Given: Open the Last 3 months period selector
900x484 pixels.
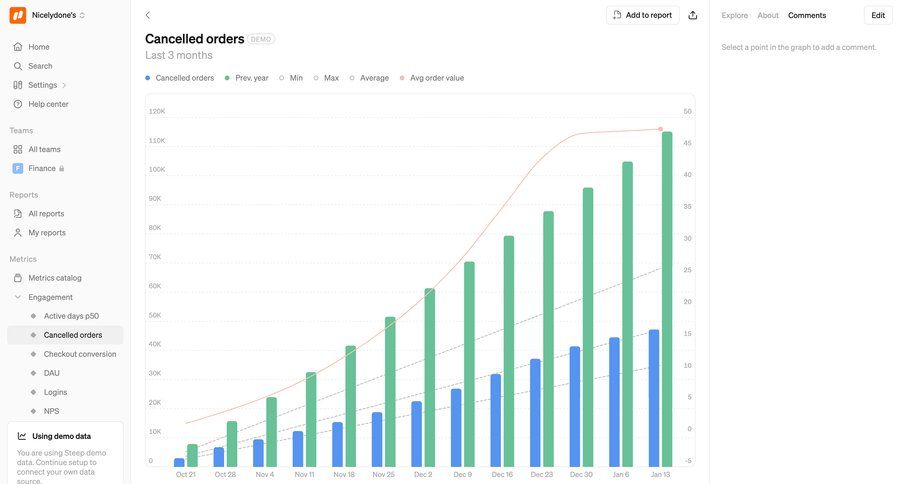Looking at the screenshot, I should [x=179, y=55].
